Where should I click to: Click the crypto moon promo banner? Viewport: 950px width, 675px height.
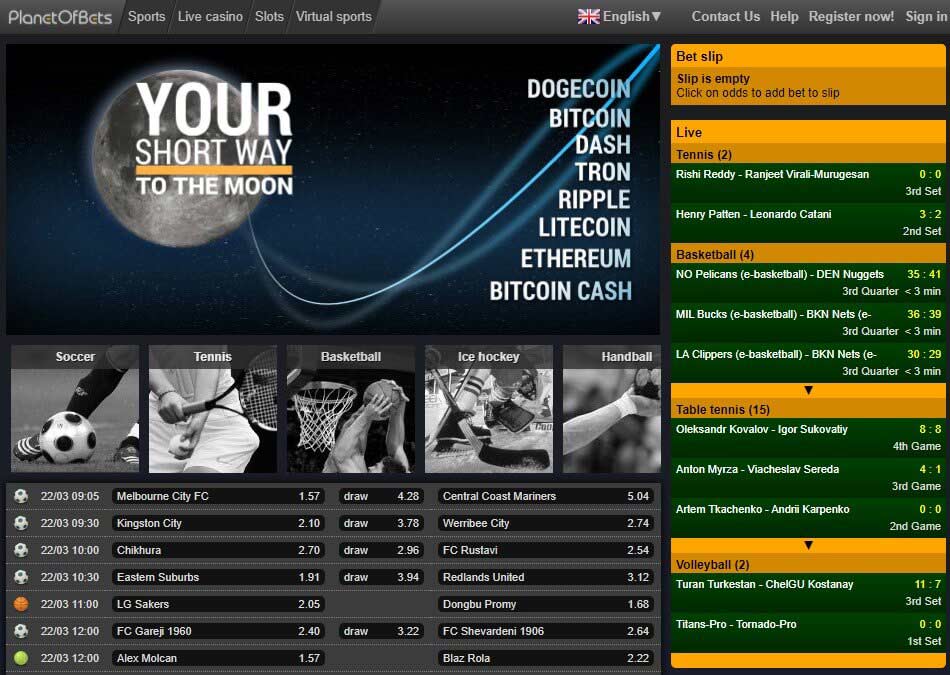[x=333, y=189]
